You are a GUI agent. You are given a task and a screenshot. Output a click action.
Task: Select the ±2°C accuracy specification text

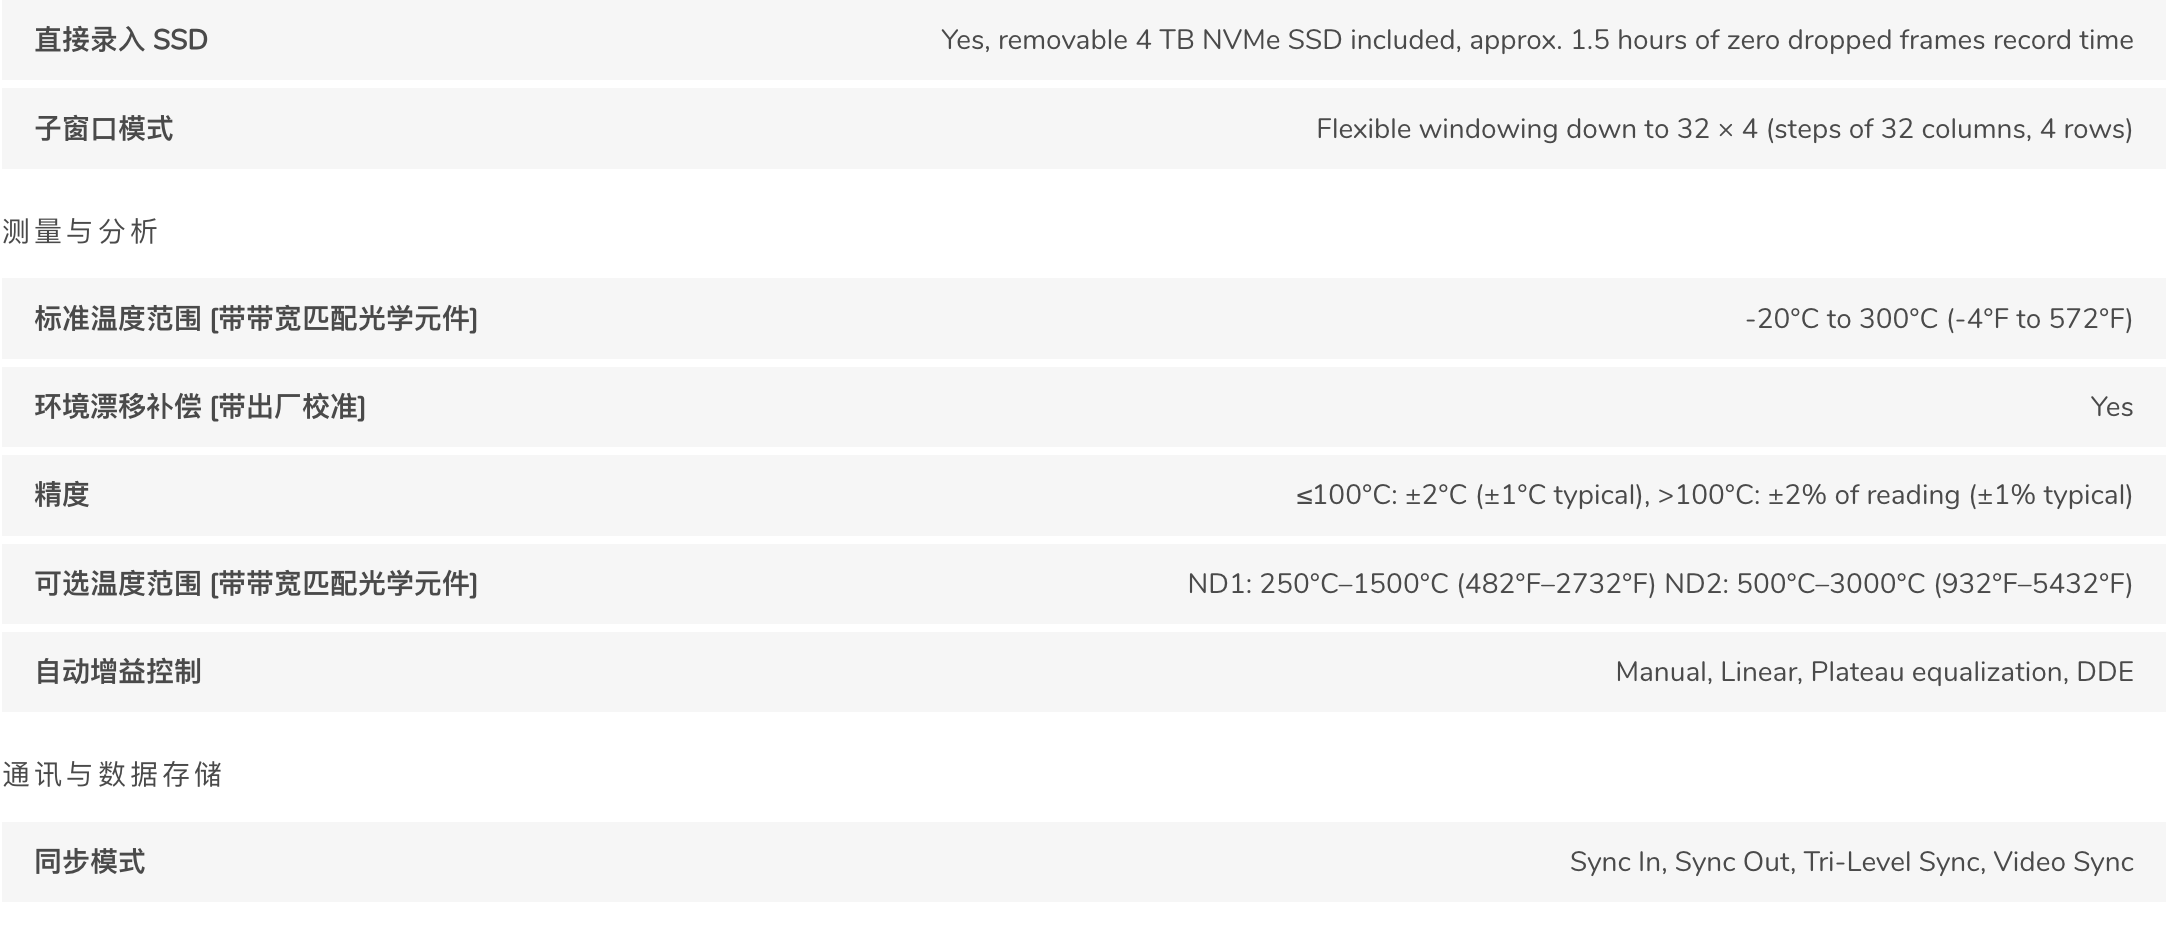click(x=1714, y=495)
